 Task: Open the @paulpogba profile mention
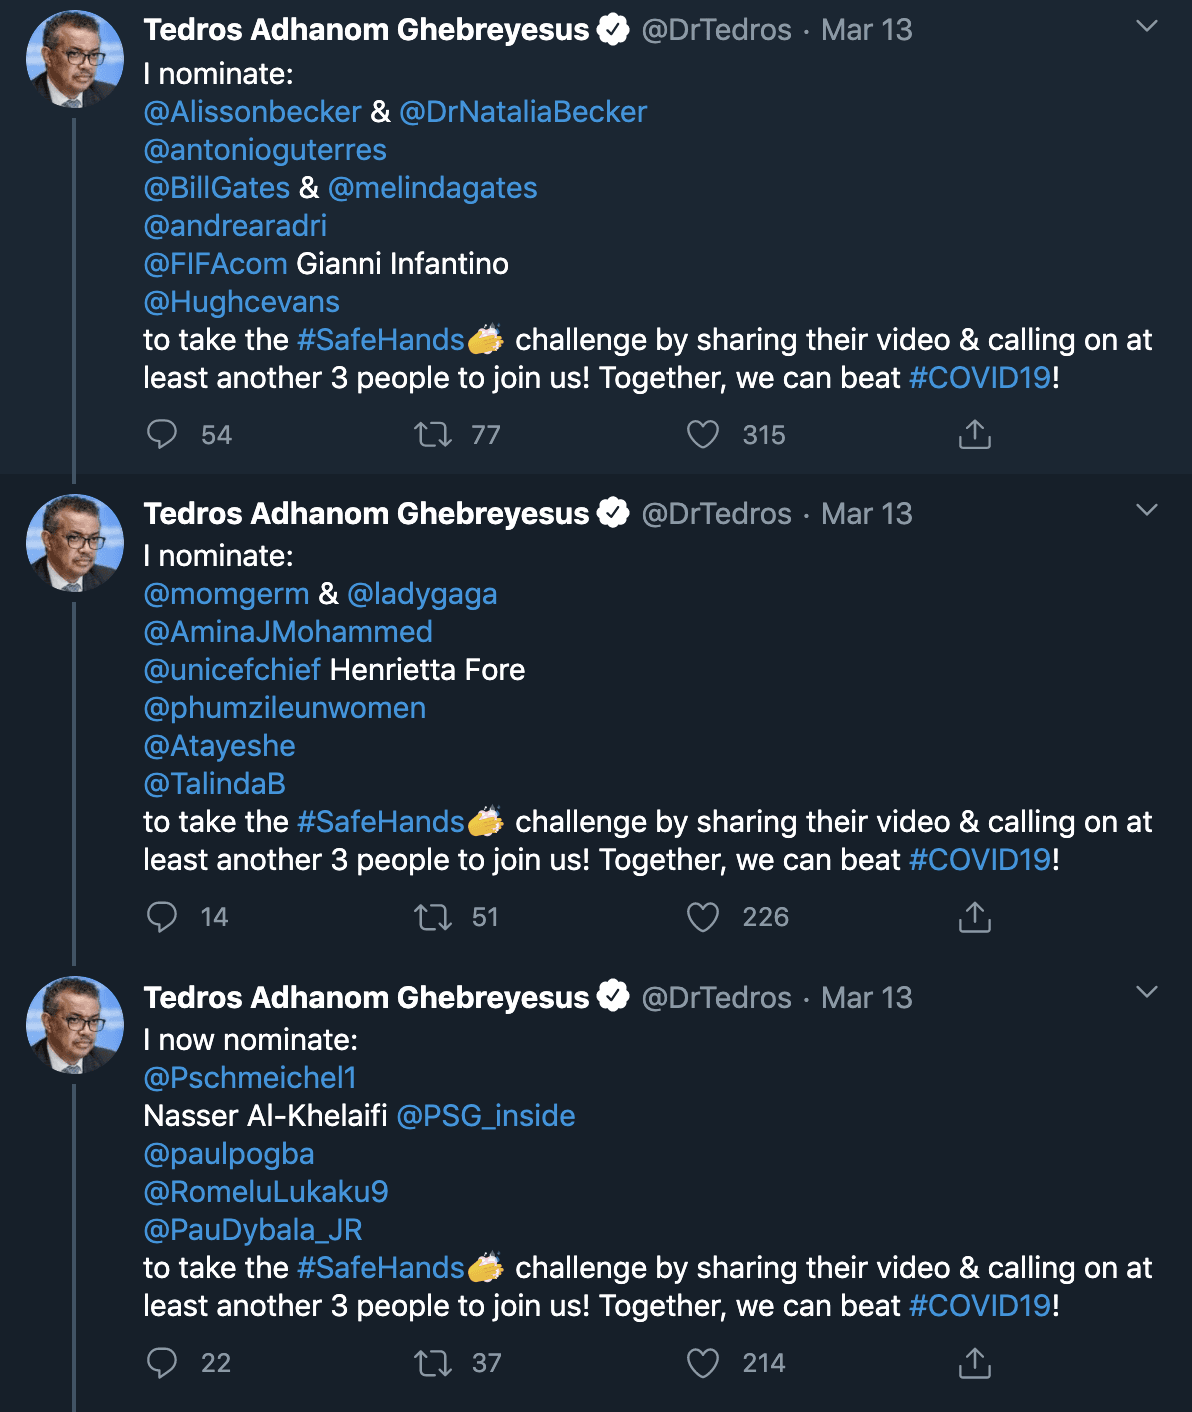pos(229,1154)
